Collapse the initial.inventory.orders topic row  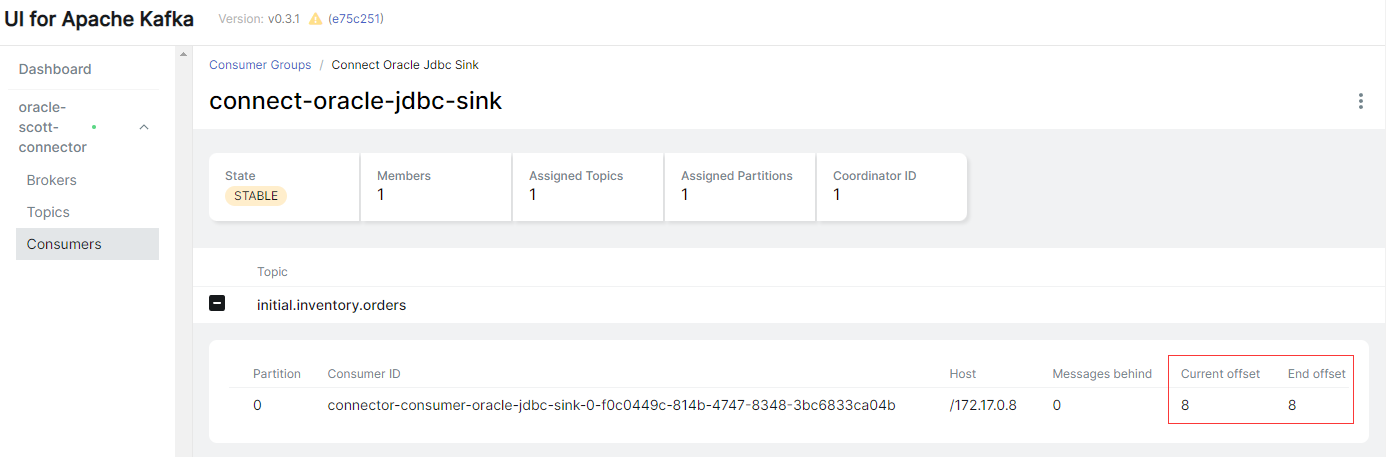(x=217, y=304)
